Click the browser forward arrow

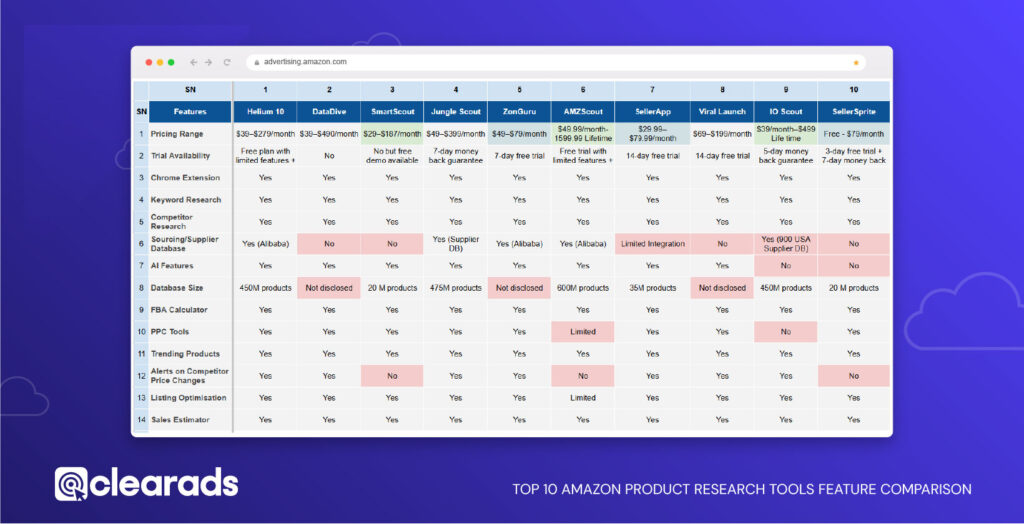click(208, 62)
